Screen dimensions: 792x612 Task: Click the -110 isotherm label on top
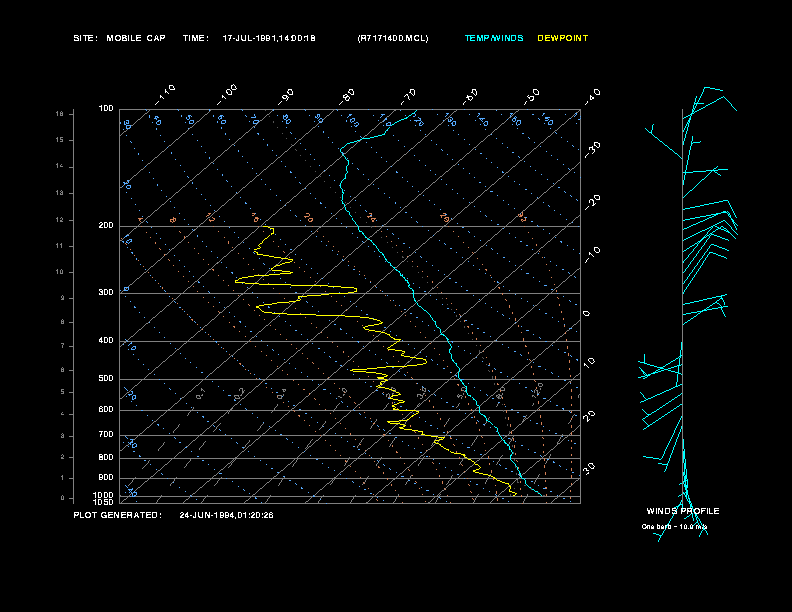point(165,96)
